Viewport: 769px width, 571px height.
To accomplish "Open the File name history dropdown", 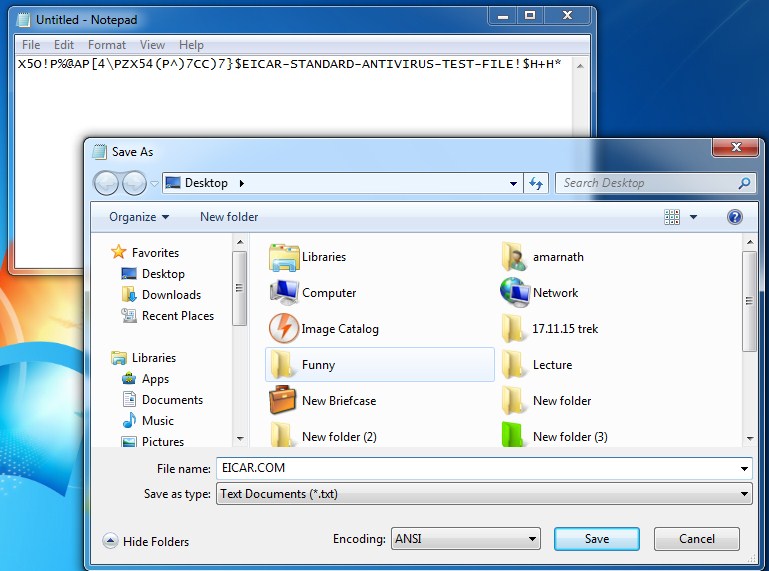I will 744,468.
